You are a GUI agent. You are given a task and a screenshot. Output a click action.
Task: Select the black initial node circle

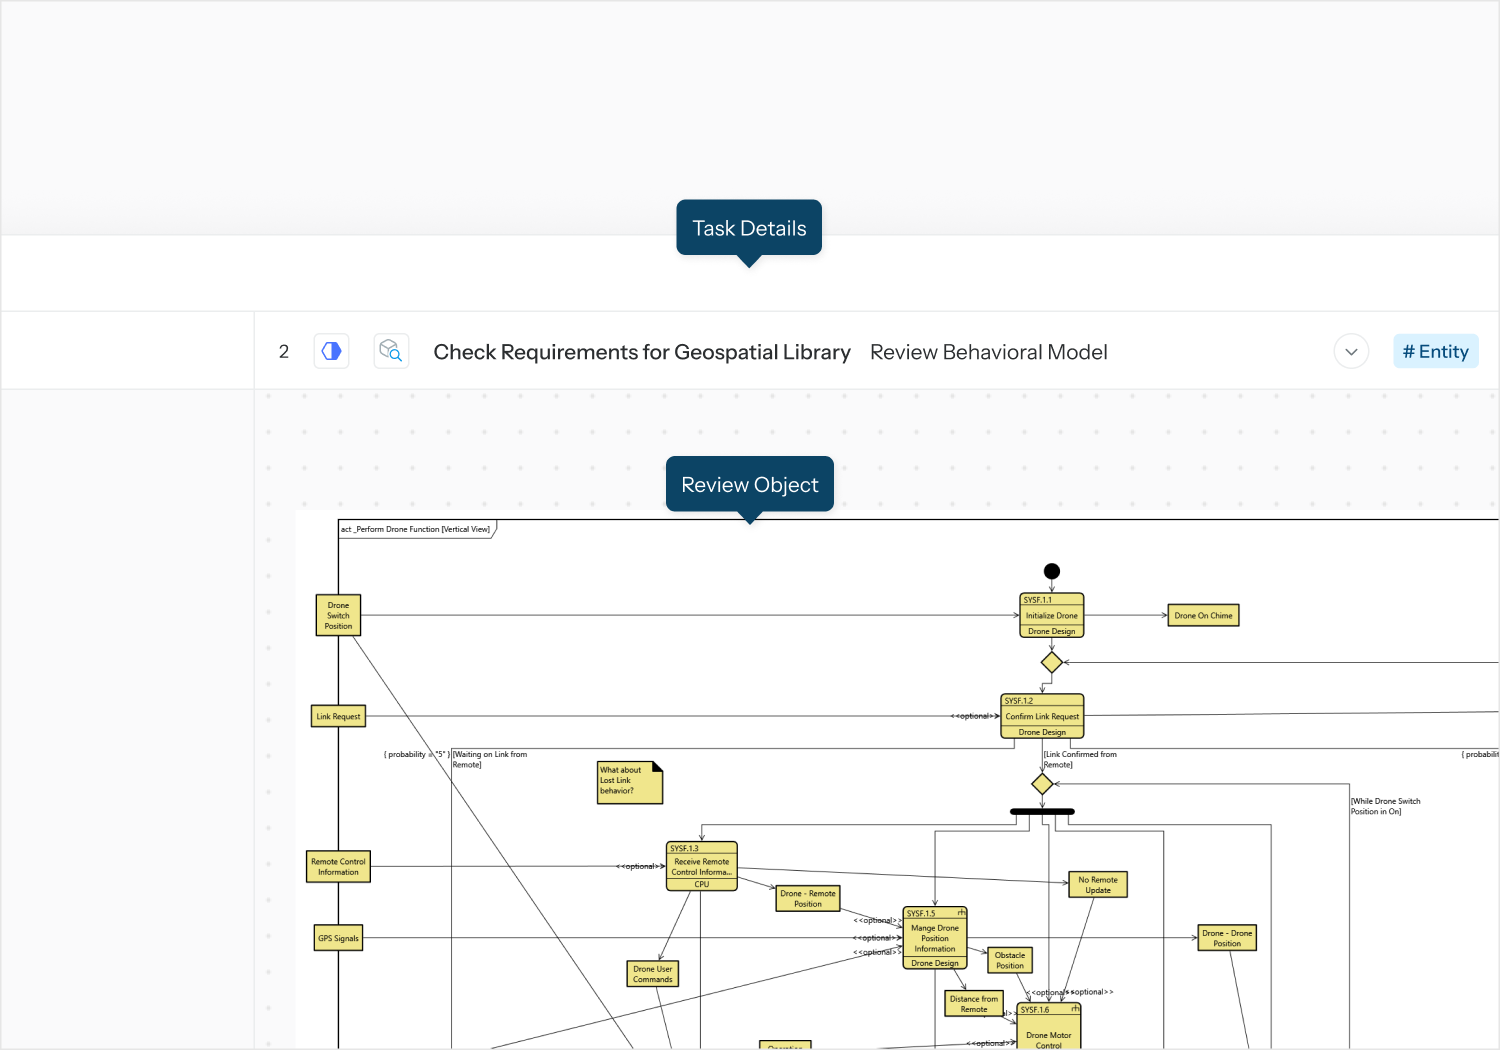pyautogui.click(x=1051, y=571)
